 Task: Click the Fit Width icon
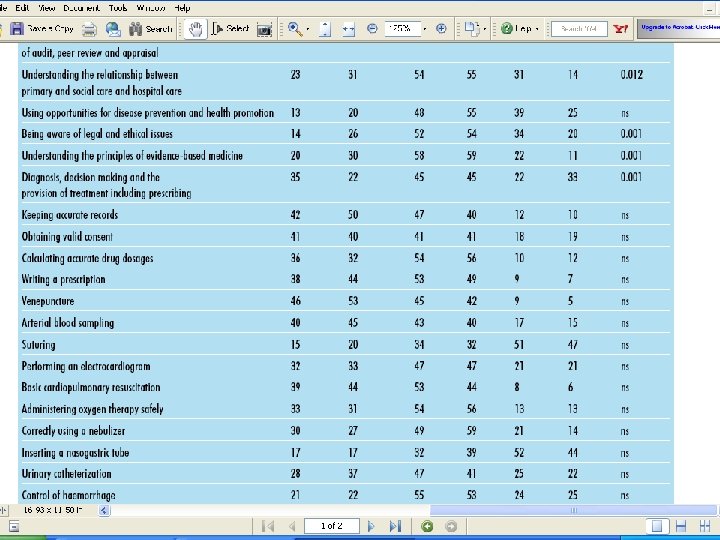[349, 29]
